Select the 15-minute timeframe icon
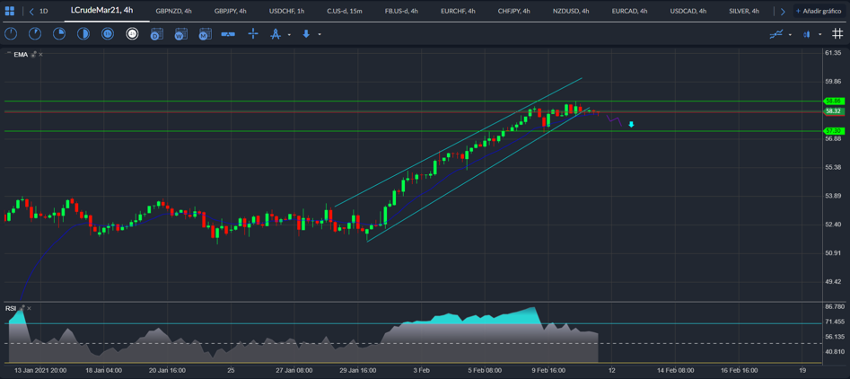The height and width of the screenshot is (380, 850). pos(59,34)
